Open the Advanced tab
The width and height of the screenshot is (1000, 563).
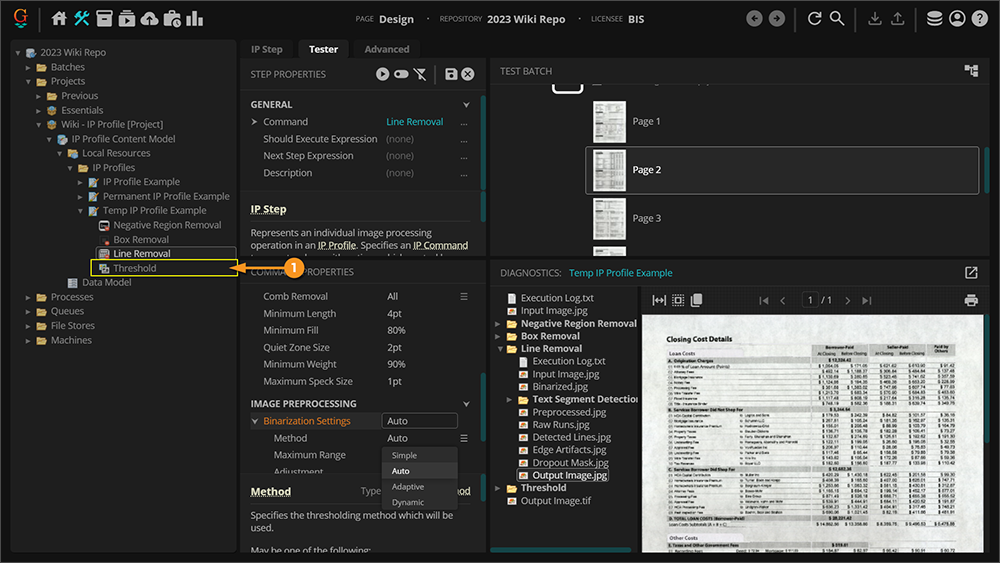click(x=386, y=49)
